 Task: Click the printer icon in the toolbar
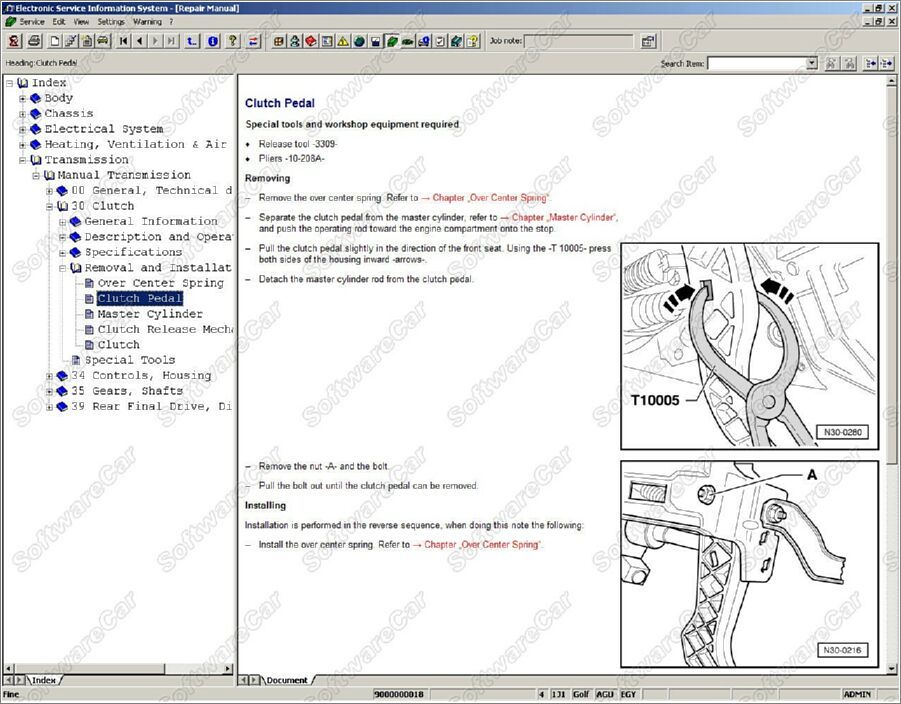34,41
